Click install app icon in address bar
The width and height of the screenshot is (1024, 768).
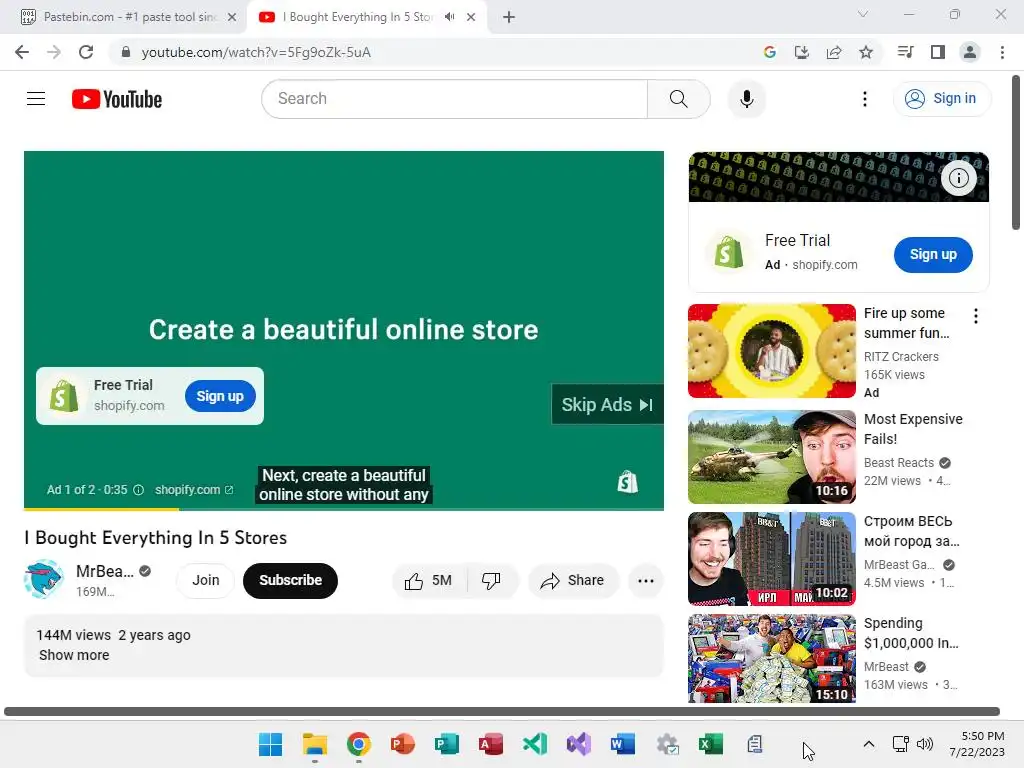pyautogui.click(x=801, y=52)
